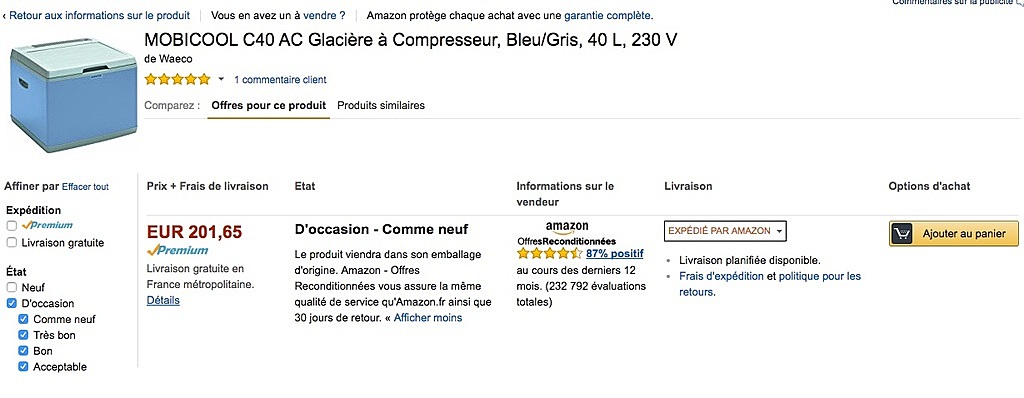Viewport: 1024px width, 398px height.
Task: Select the Offres pour ce produit tab
Action: 268,105
